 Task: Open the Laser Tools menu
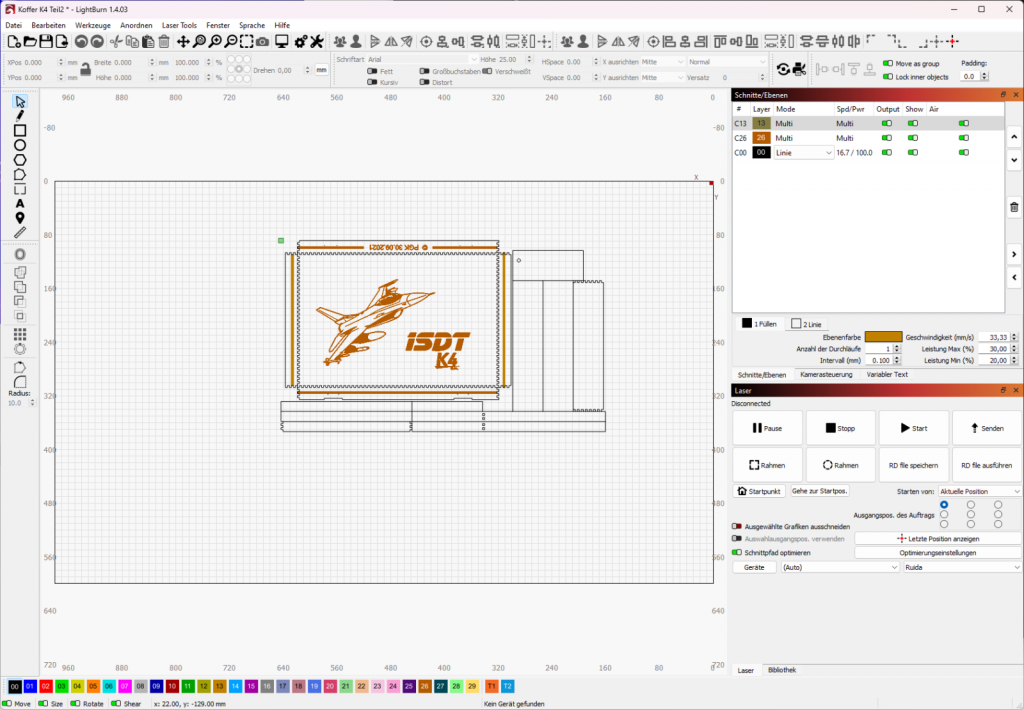point(179,25)
